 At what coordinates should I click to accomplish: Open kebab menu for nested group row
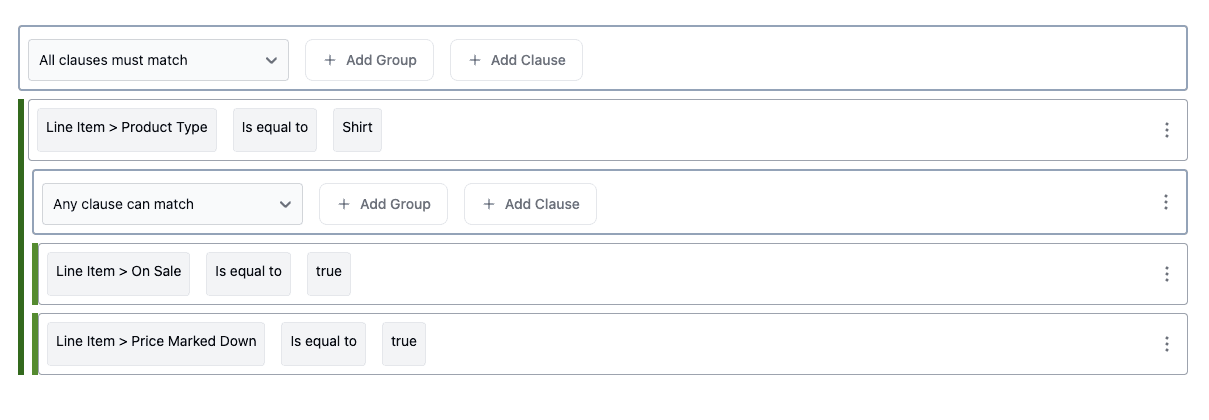pyautogui.click(x=1166, y=202)
